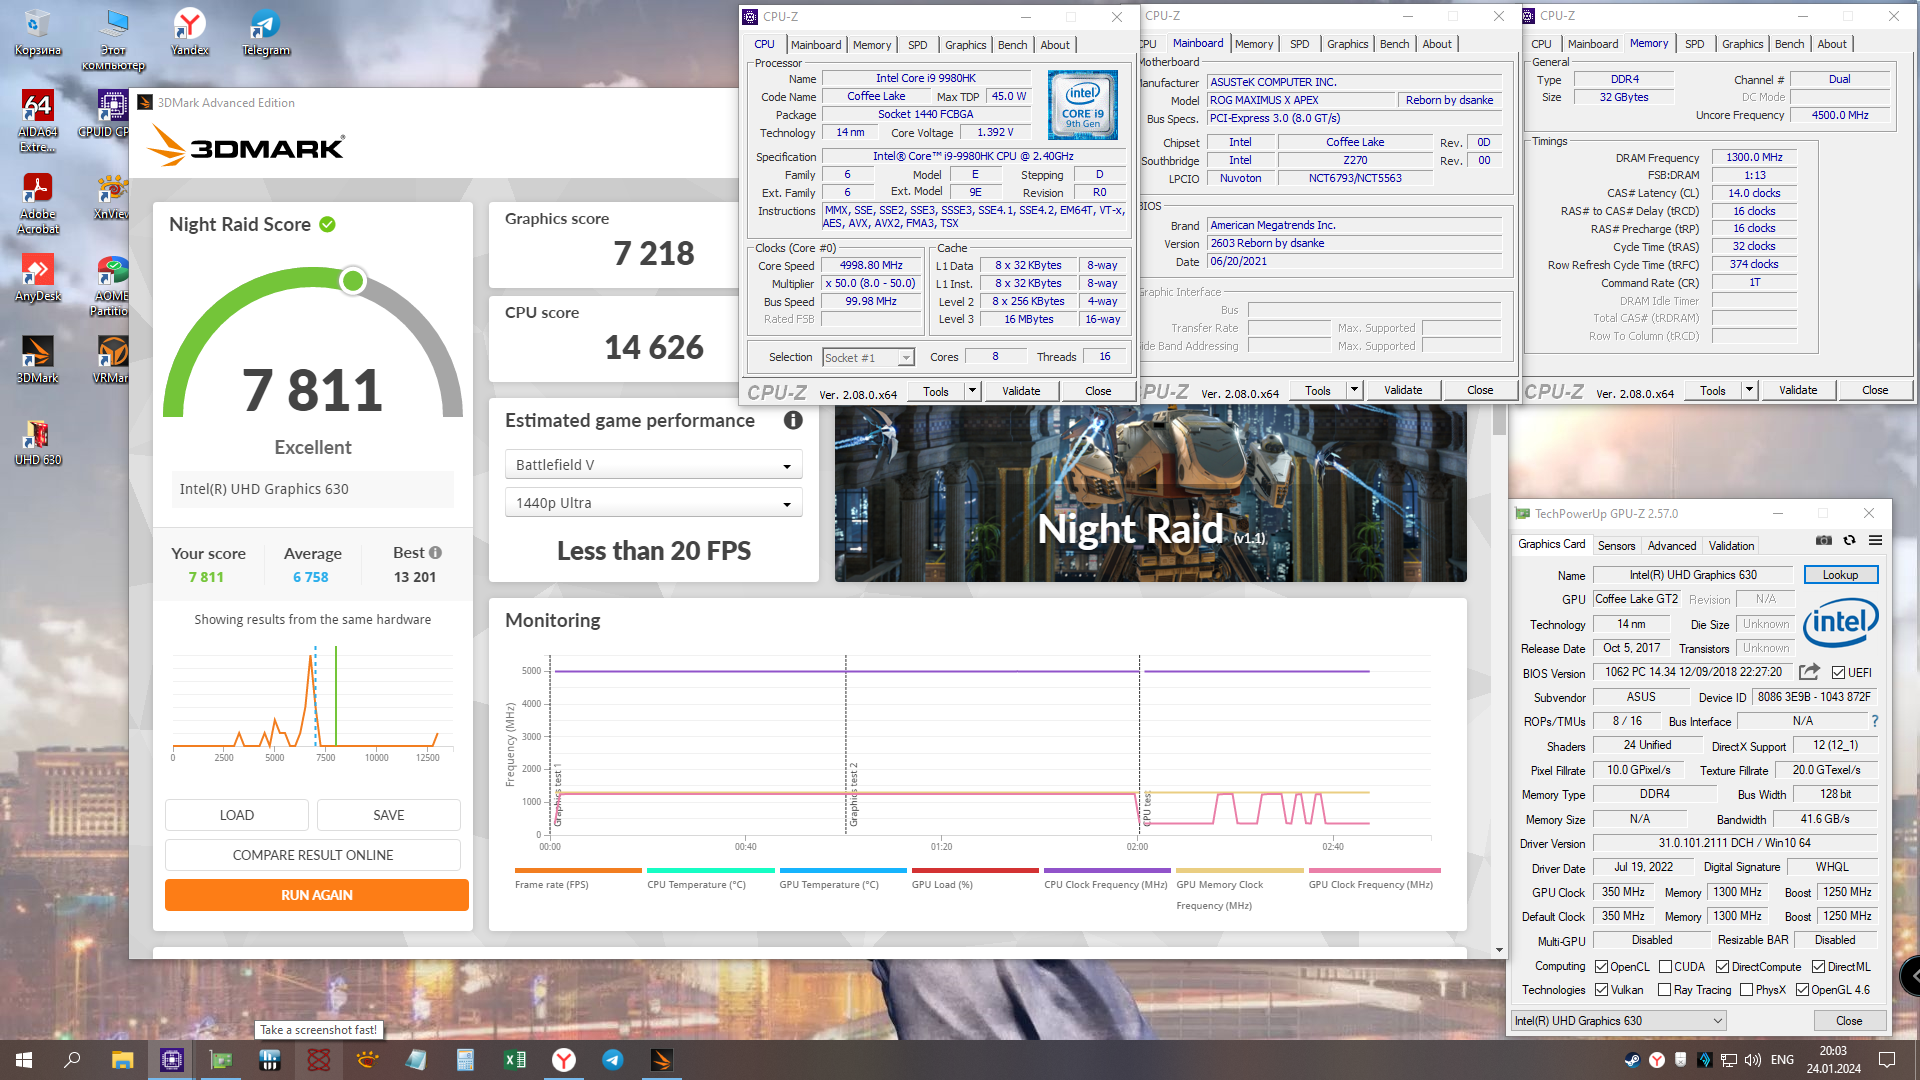Toggle the CUDA checkbox
The width and height of the screenshot is (1920, 1080).
click(x=1665, y=967)
